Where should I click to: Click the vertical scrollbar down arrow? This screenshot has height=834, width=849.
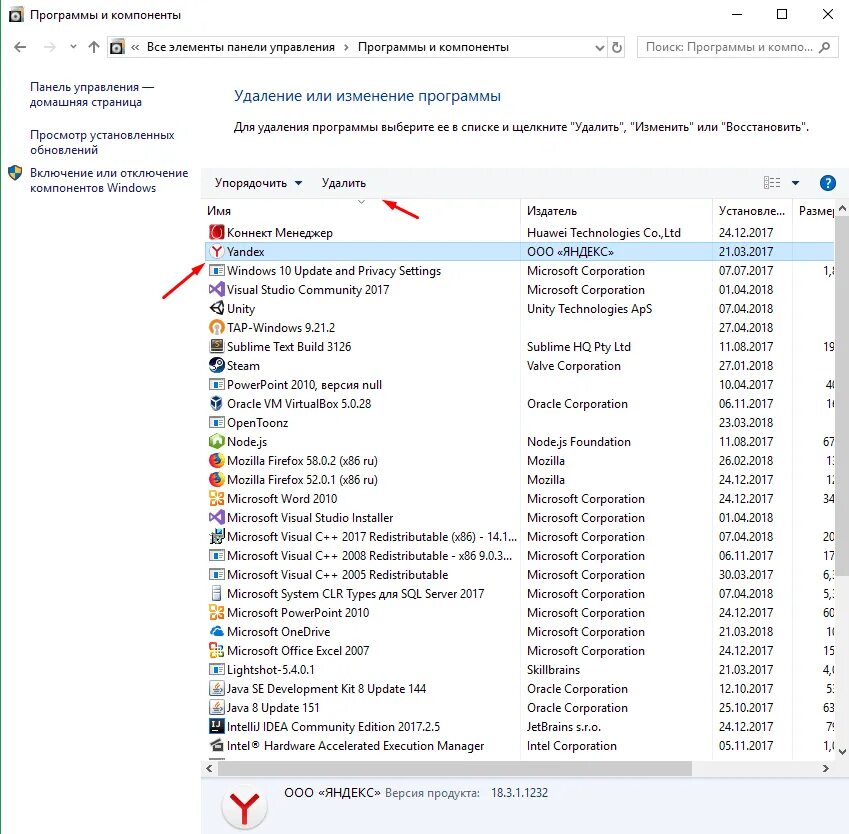pyautogui.click(x=842, y=751)
